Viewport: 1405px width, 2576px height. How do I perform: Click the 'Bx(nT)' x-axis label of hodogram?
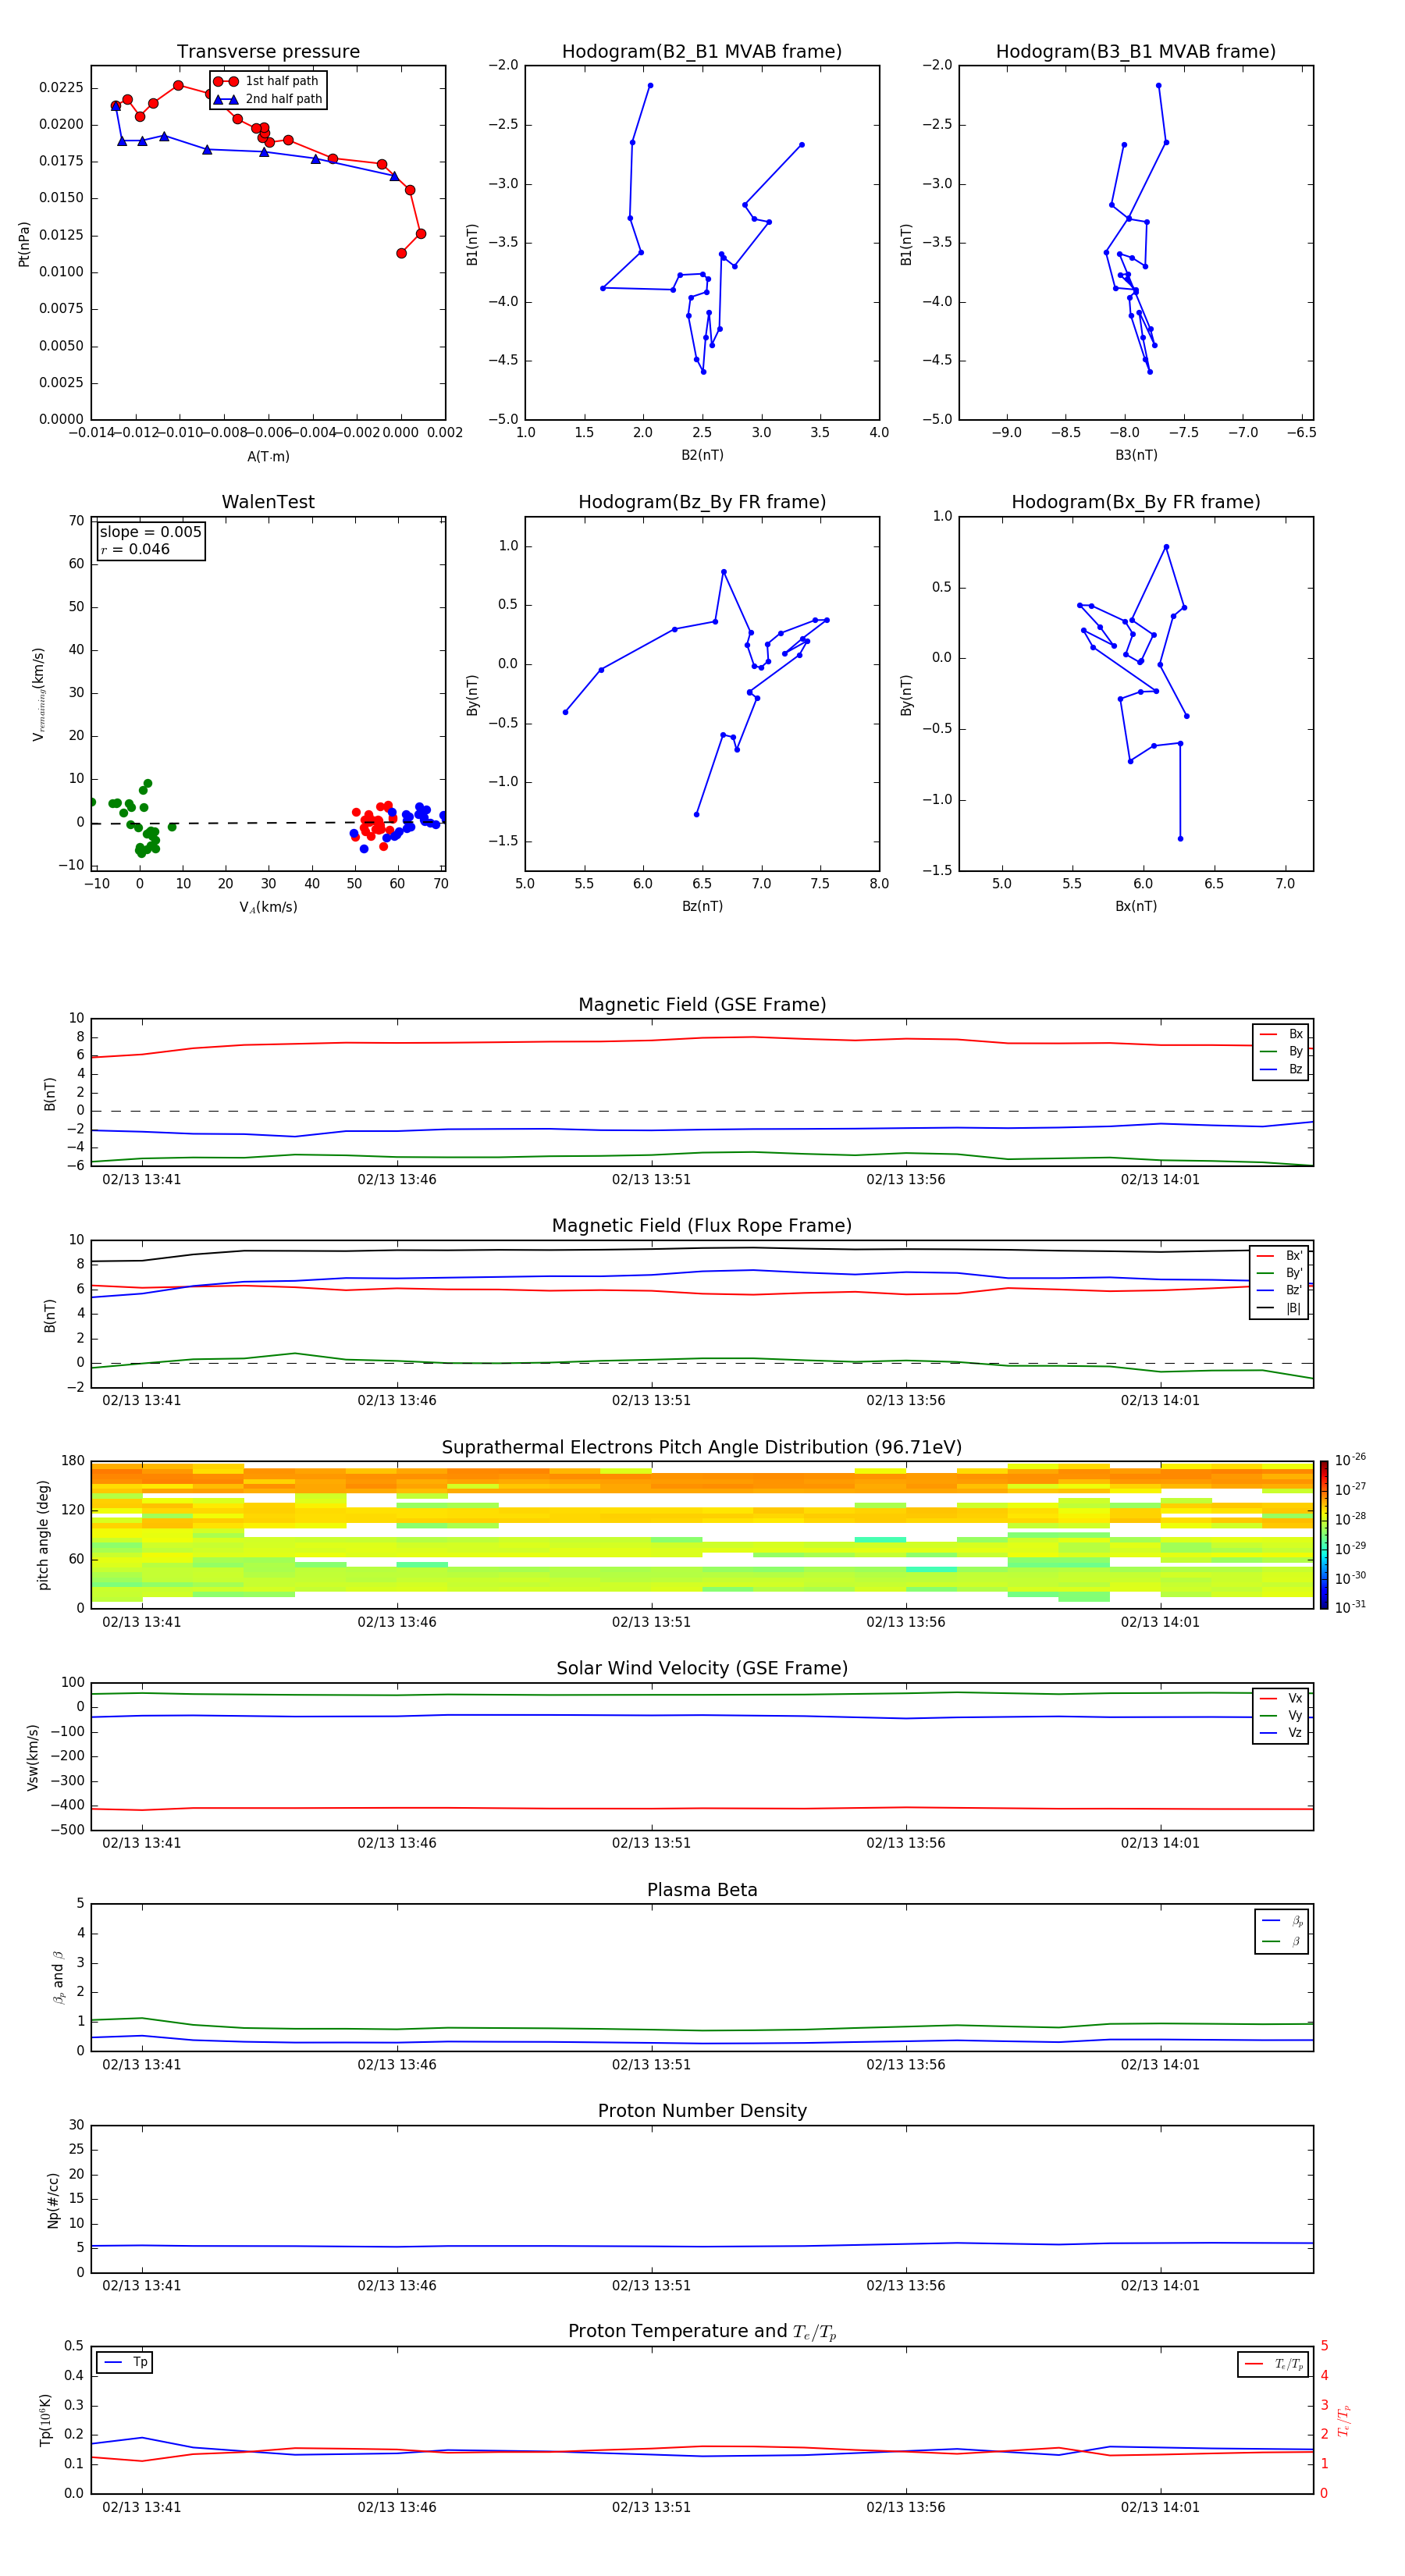coord(1136,906)
